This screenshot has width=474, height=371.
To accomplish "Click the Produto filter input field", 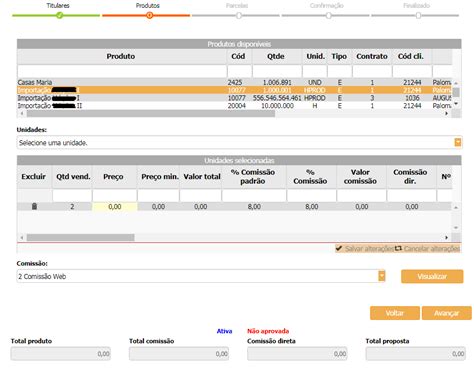I will click(122, 71).
